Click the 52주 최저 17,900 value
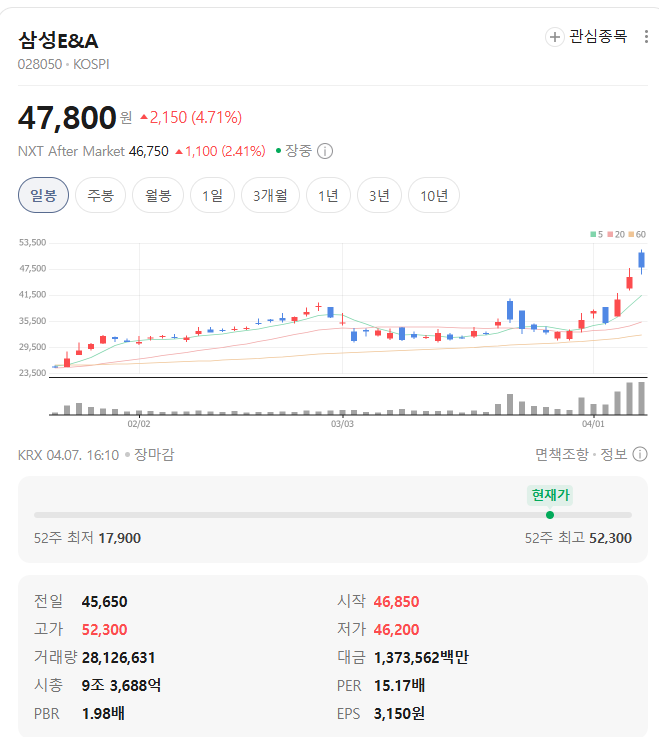The height and width of the screenshot is (737, 659). coord(120,538)
